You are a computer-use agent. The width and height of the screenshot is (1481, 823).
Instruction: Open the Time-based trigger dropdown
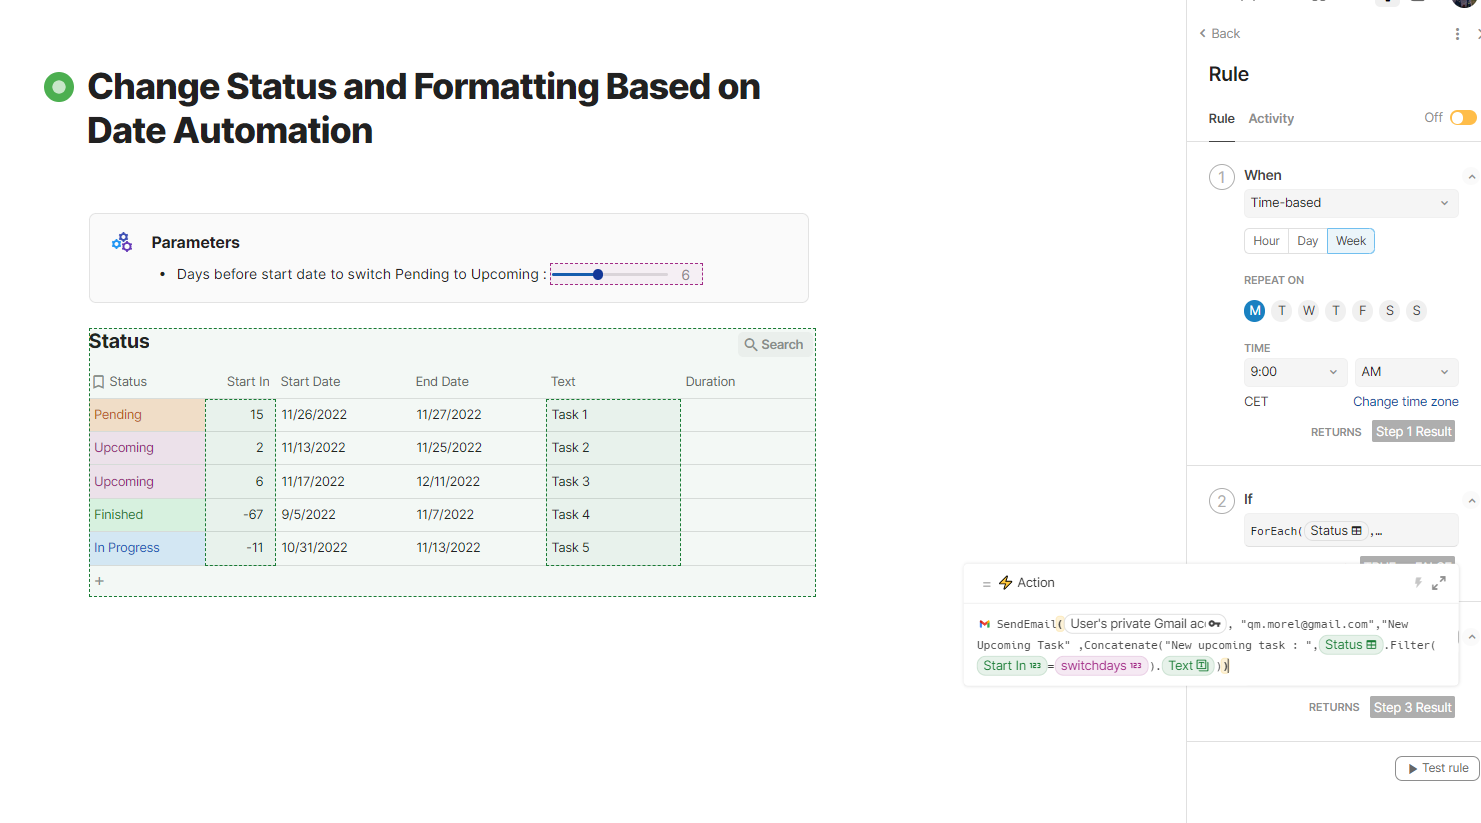tap(1350, 203)
